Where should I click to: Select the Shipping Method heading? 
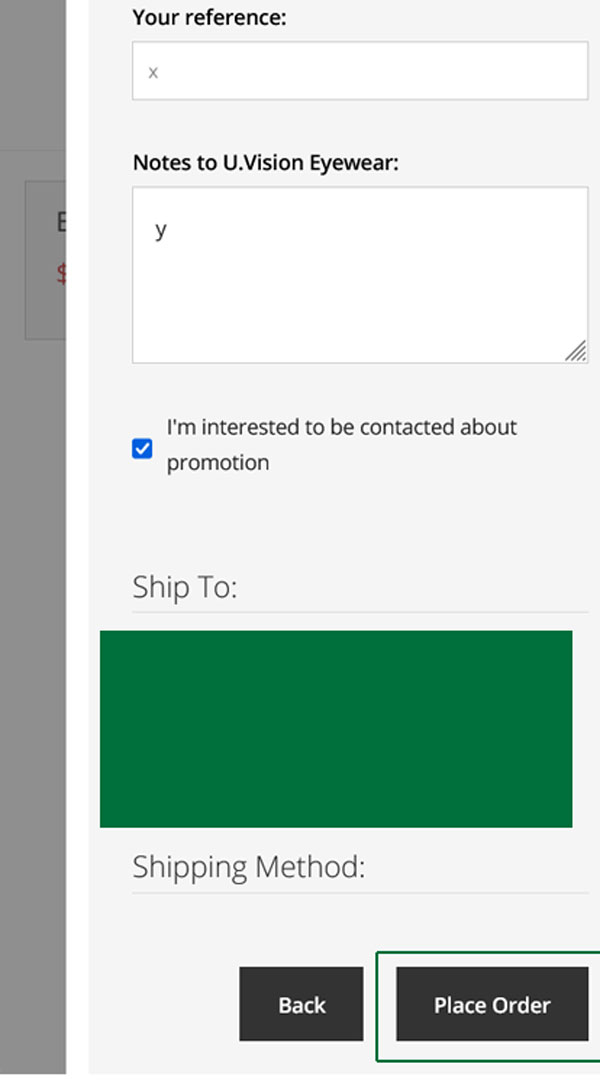(249, 866)
